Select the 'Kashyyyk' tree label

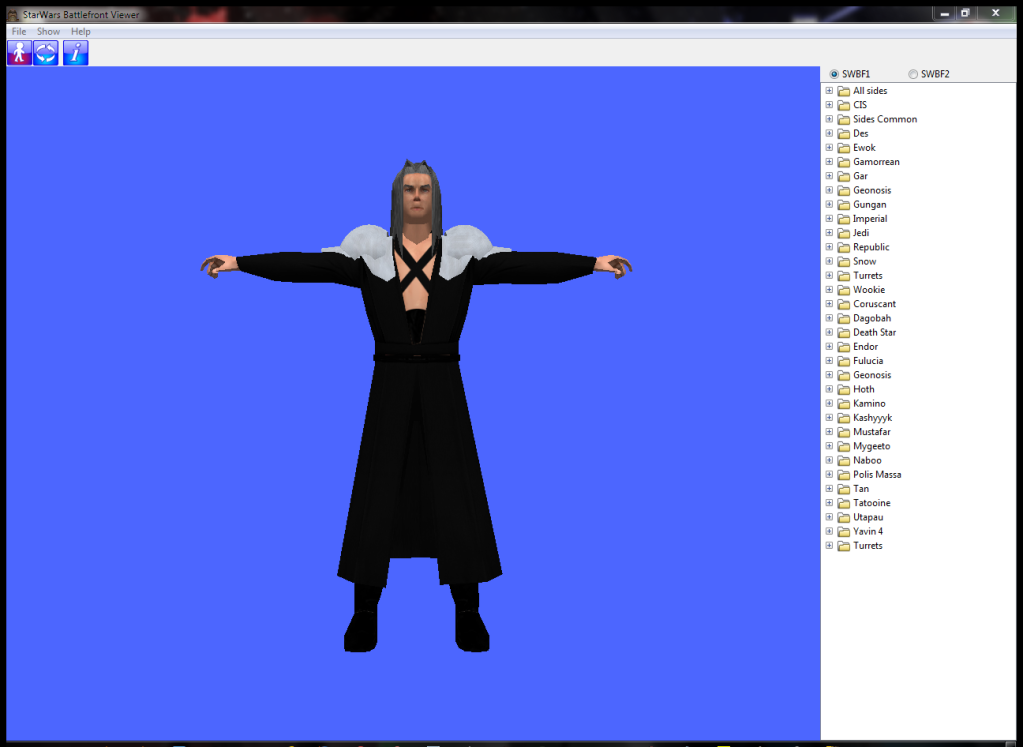point(873,418)
